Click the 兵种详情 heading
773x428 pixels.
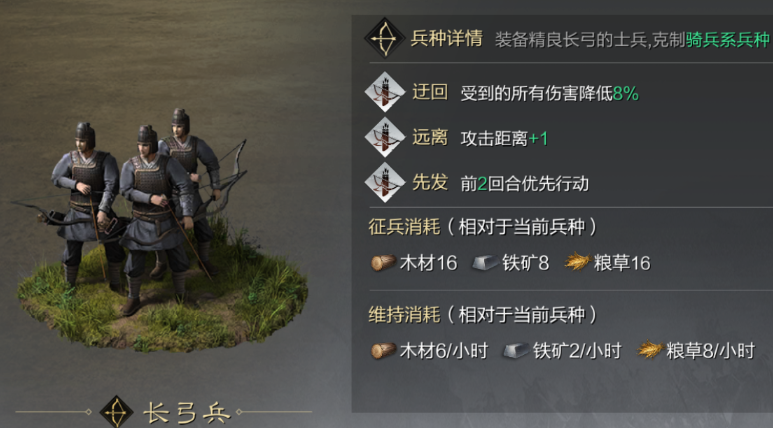pyautogui.click(x=447, y=38)
